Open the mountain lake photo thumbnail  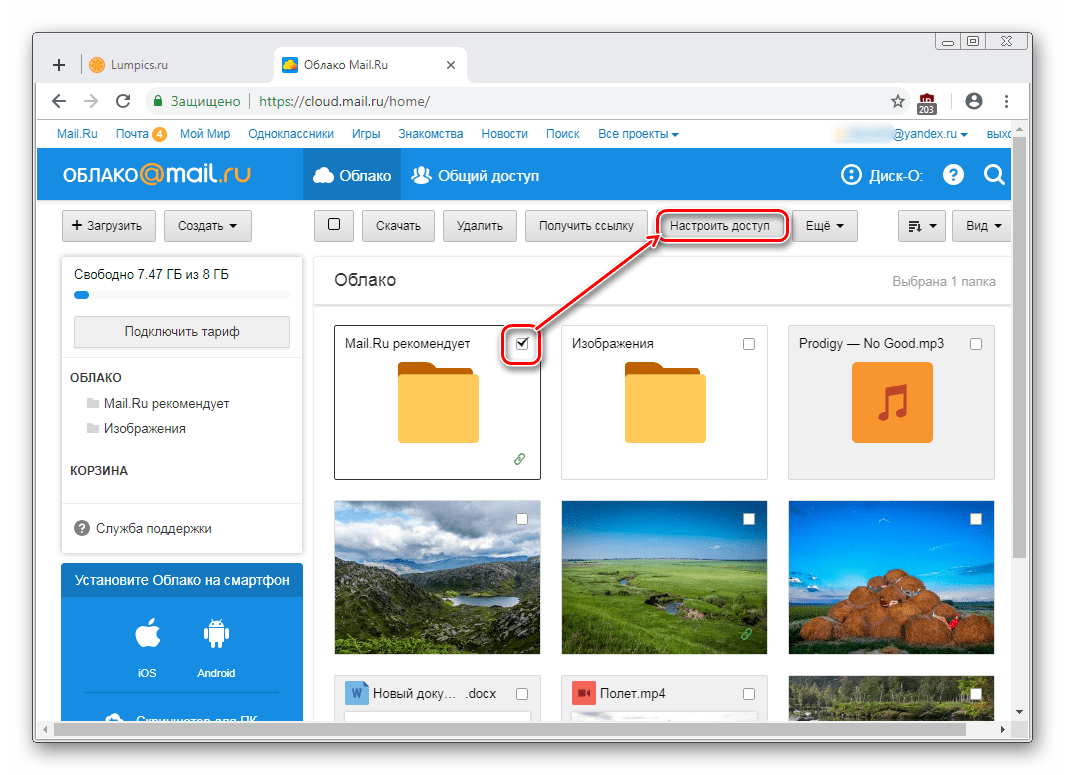pos(437,577)
